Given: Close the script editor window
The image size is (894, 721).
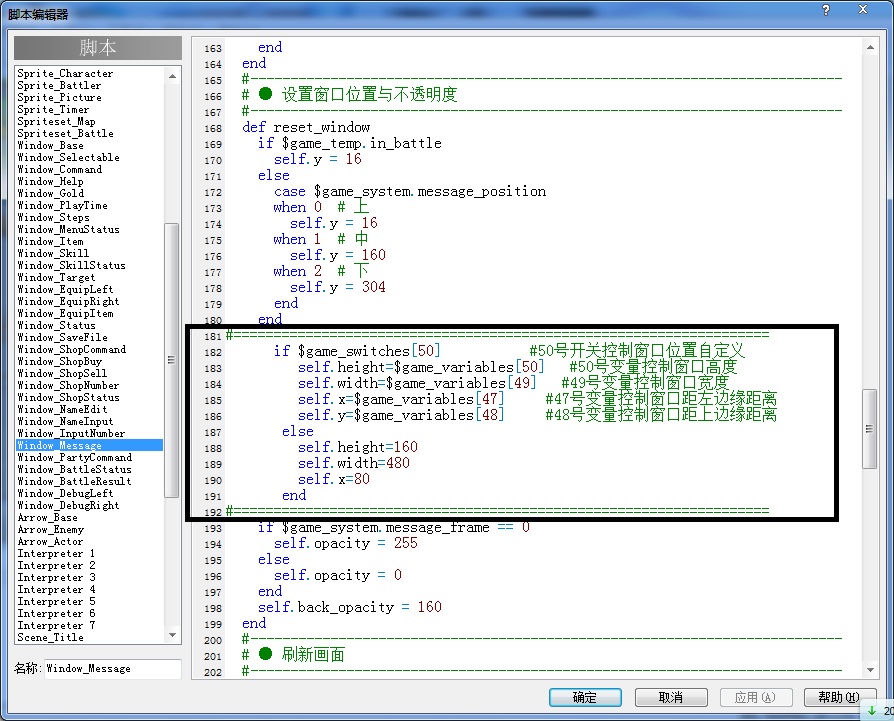Looking at the screenshot, I should point(863,10).
